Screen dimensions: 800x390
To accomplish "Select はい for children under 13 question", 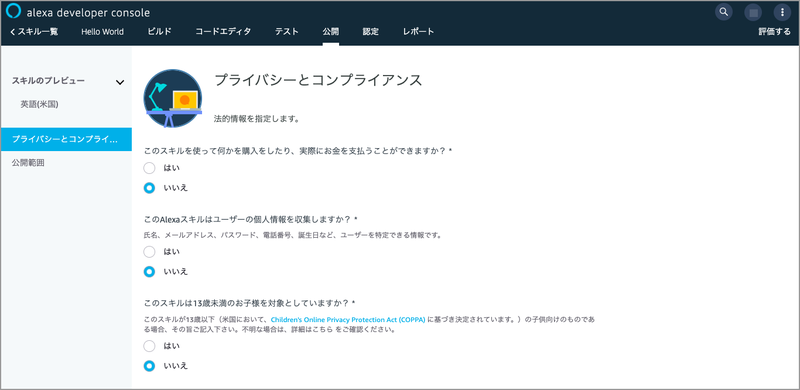I will click(x=149, y=346).
